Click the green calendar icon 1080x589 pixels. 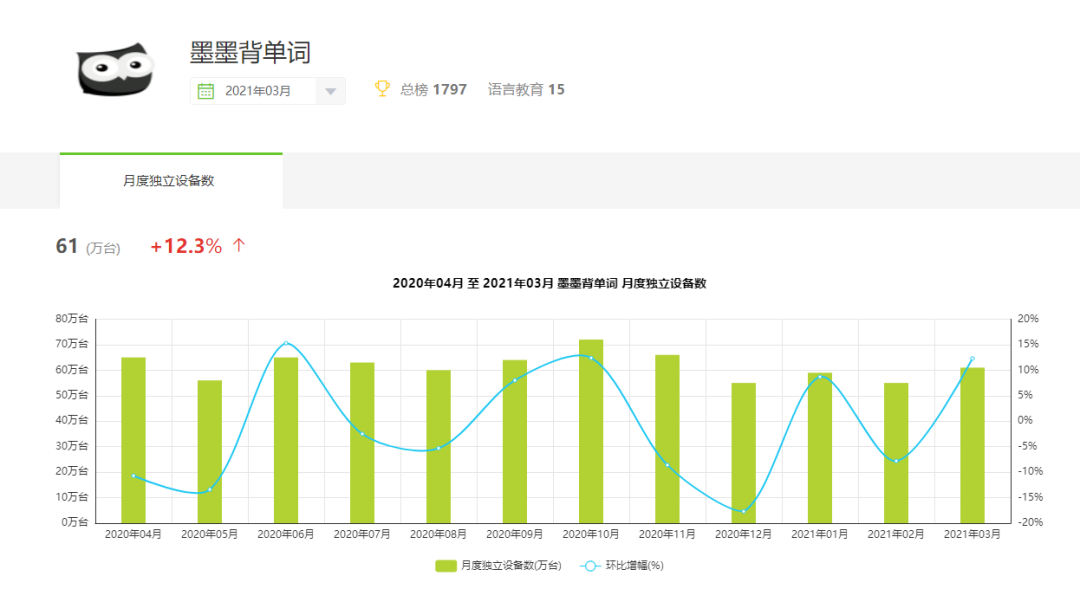pos(205,91)
